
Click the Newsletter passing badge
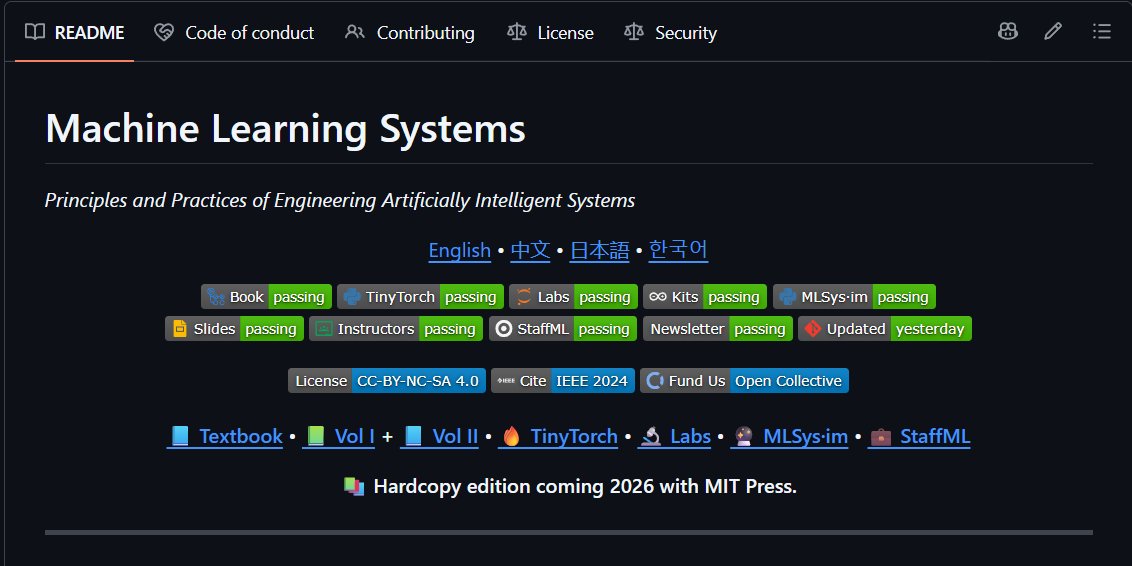(x=718, y=328)
